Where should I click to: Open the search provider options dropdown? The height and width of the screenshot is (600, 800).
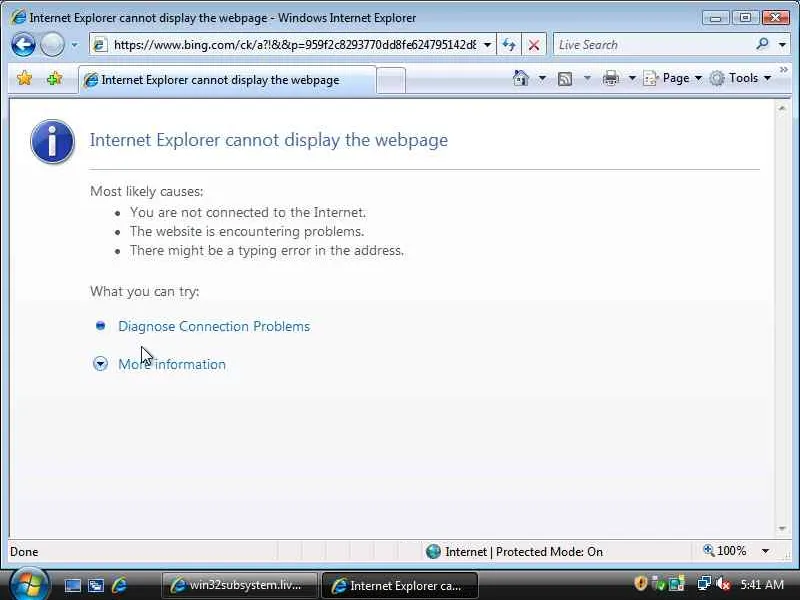tap(782, 45)
